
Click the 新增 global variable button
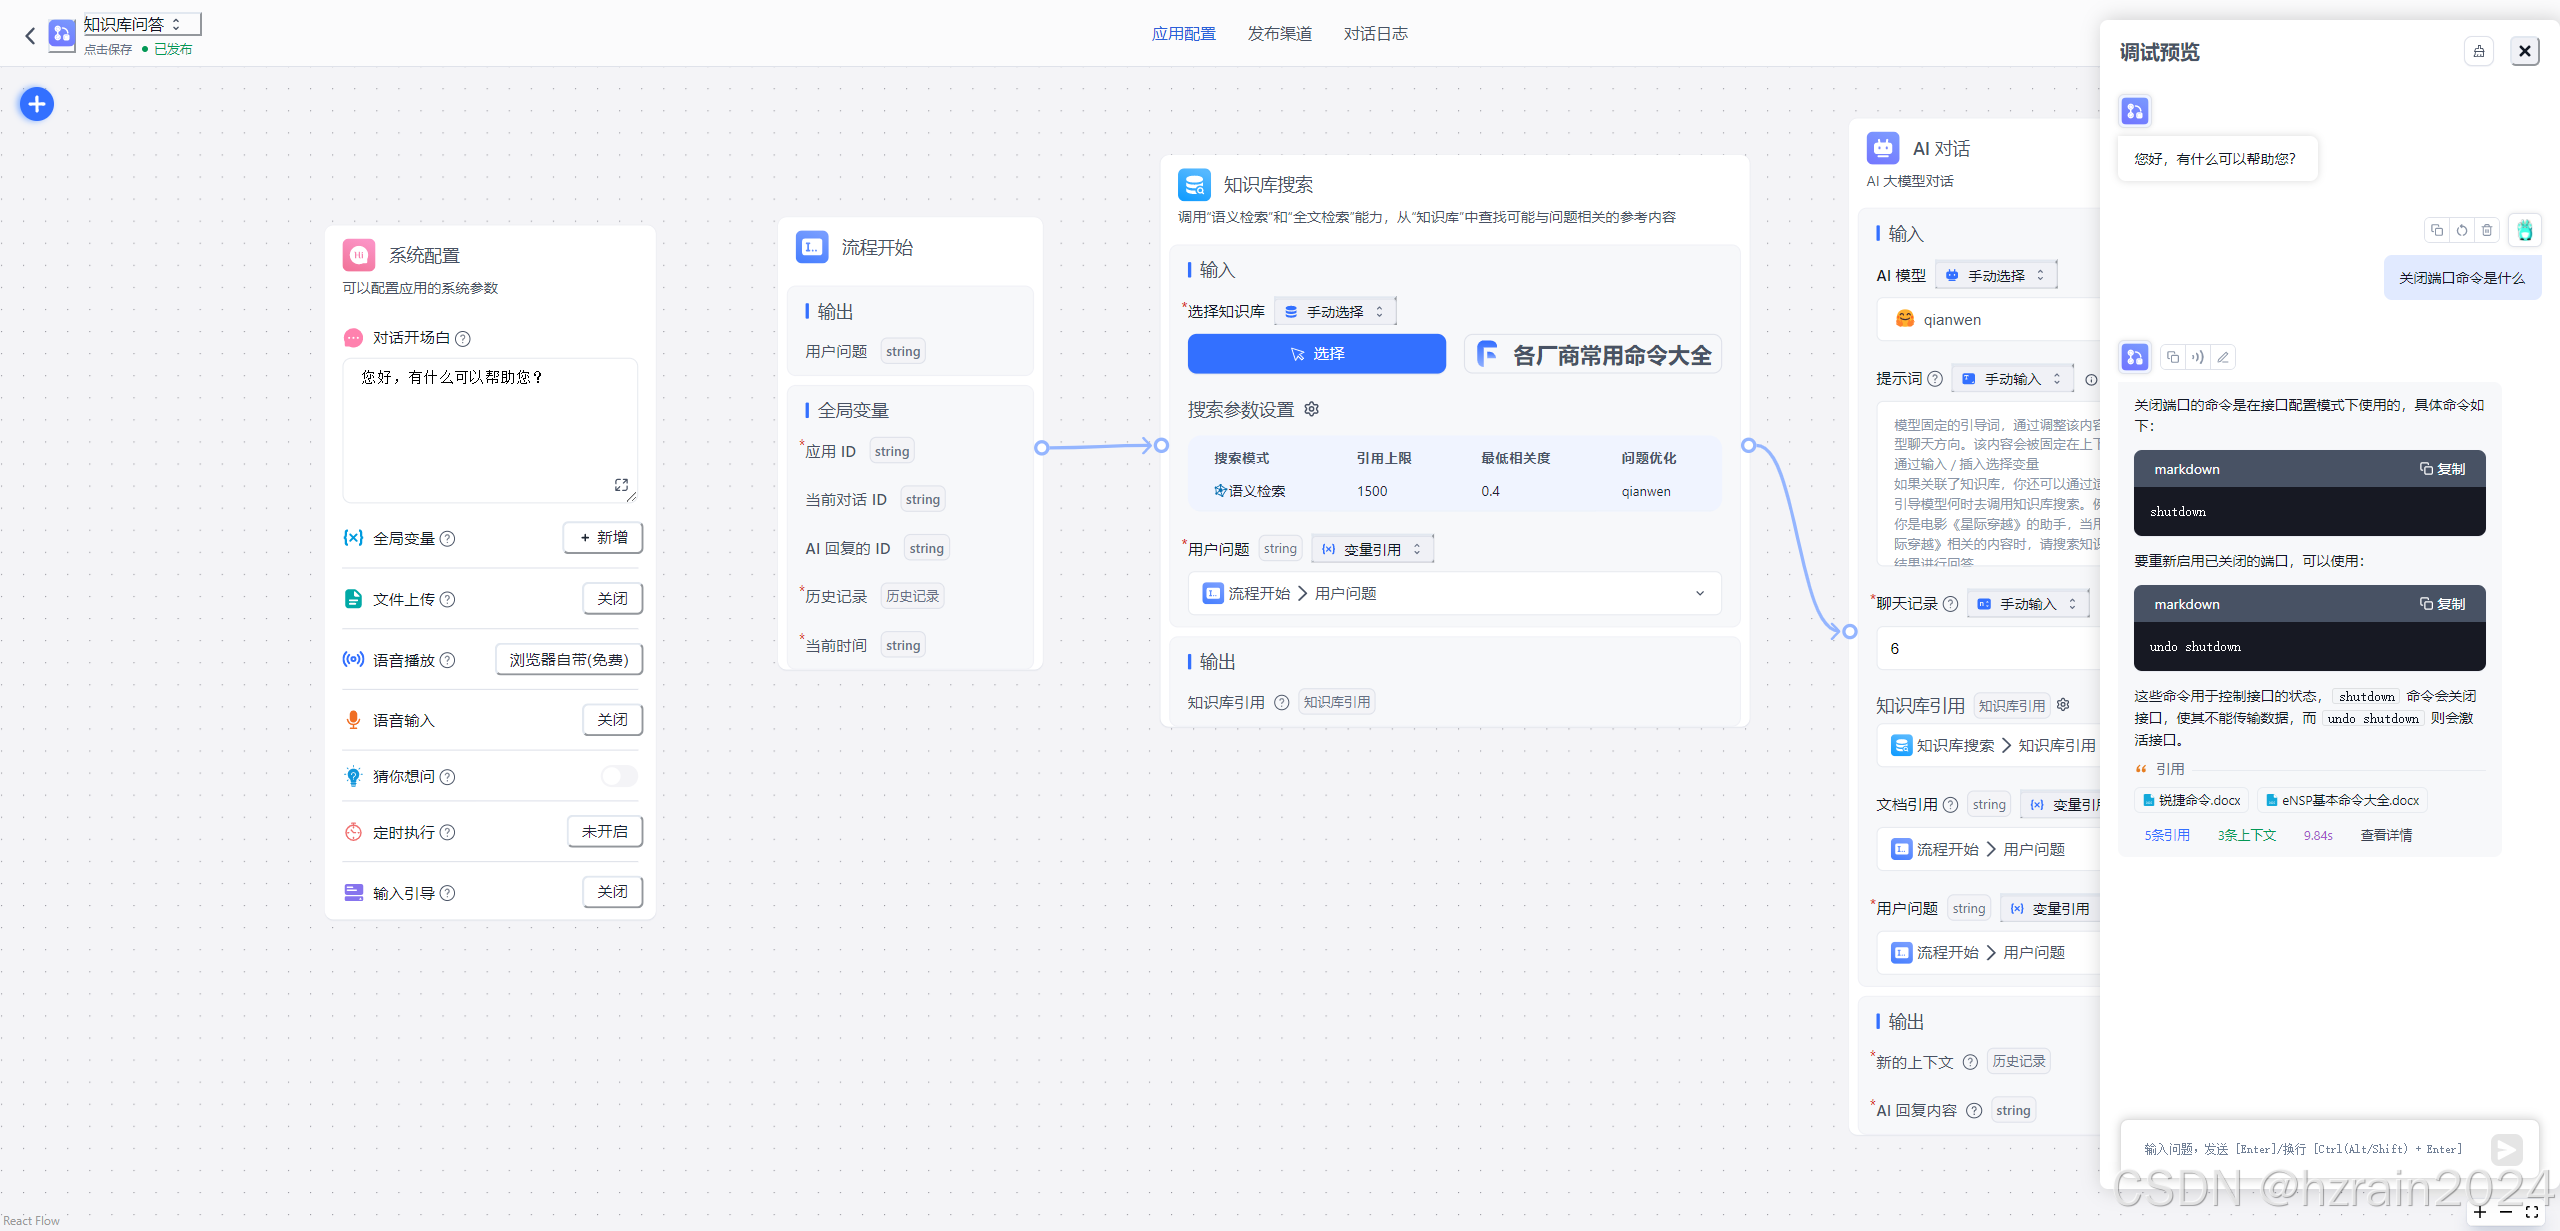pyautogui.click(x=603, y=538)
